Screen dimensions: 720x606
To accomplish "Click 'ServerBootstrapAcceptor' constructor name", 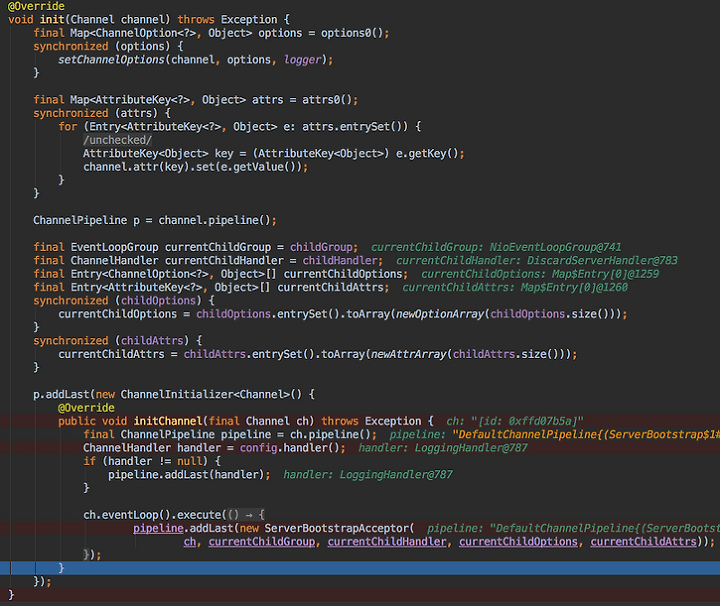I will (x=336, y=528).
